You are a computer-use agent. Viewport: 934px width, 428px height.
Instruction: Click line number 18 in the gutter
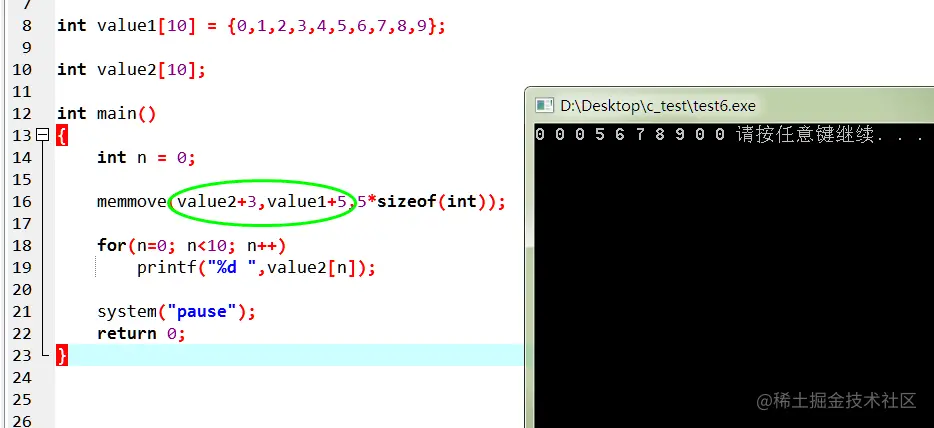pyautogui.click(x=22, y=245)
